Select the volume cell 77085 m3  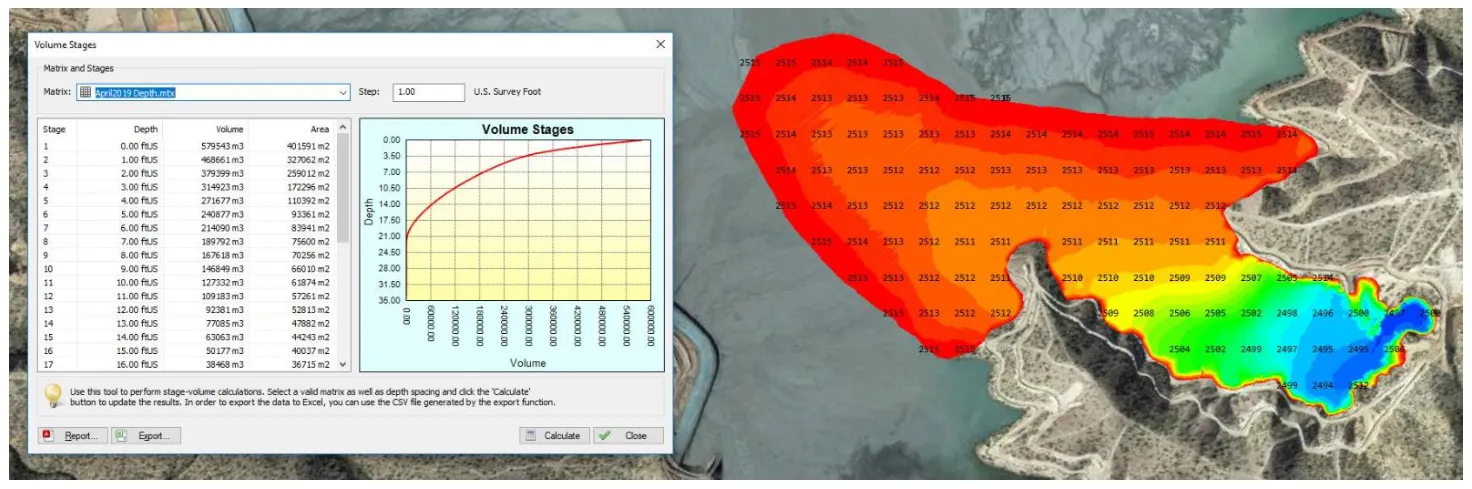224,324
